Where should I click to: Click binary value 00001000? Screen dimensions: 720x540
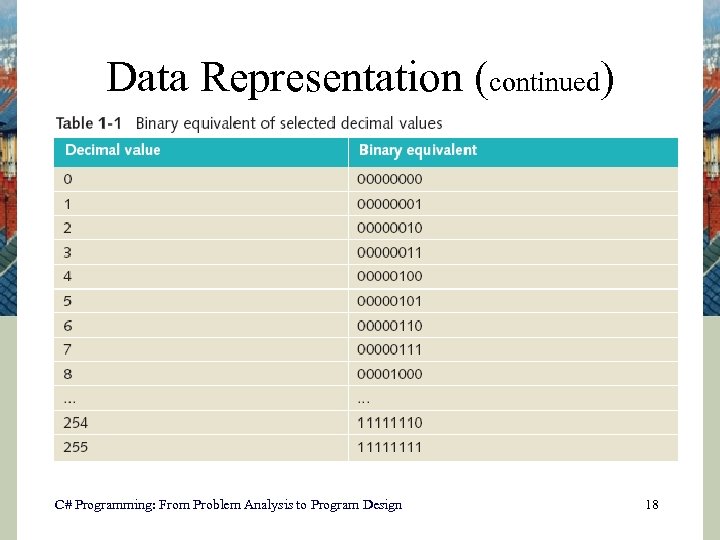(x=390, y=374)
